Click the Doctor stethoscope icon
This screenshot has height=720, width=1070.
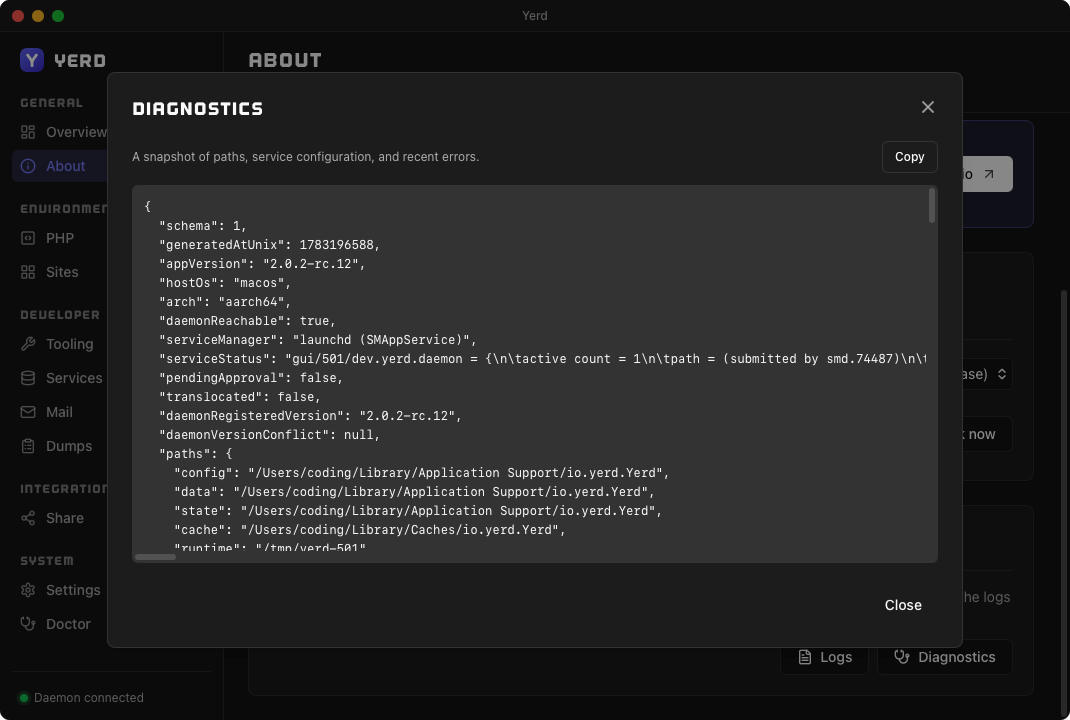point(28,624)
